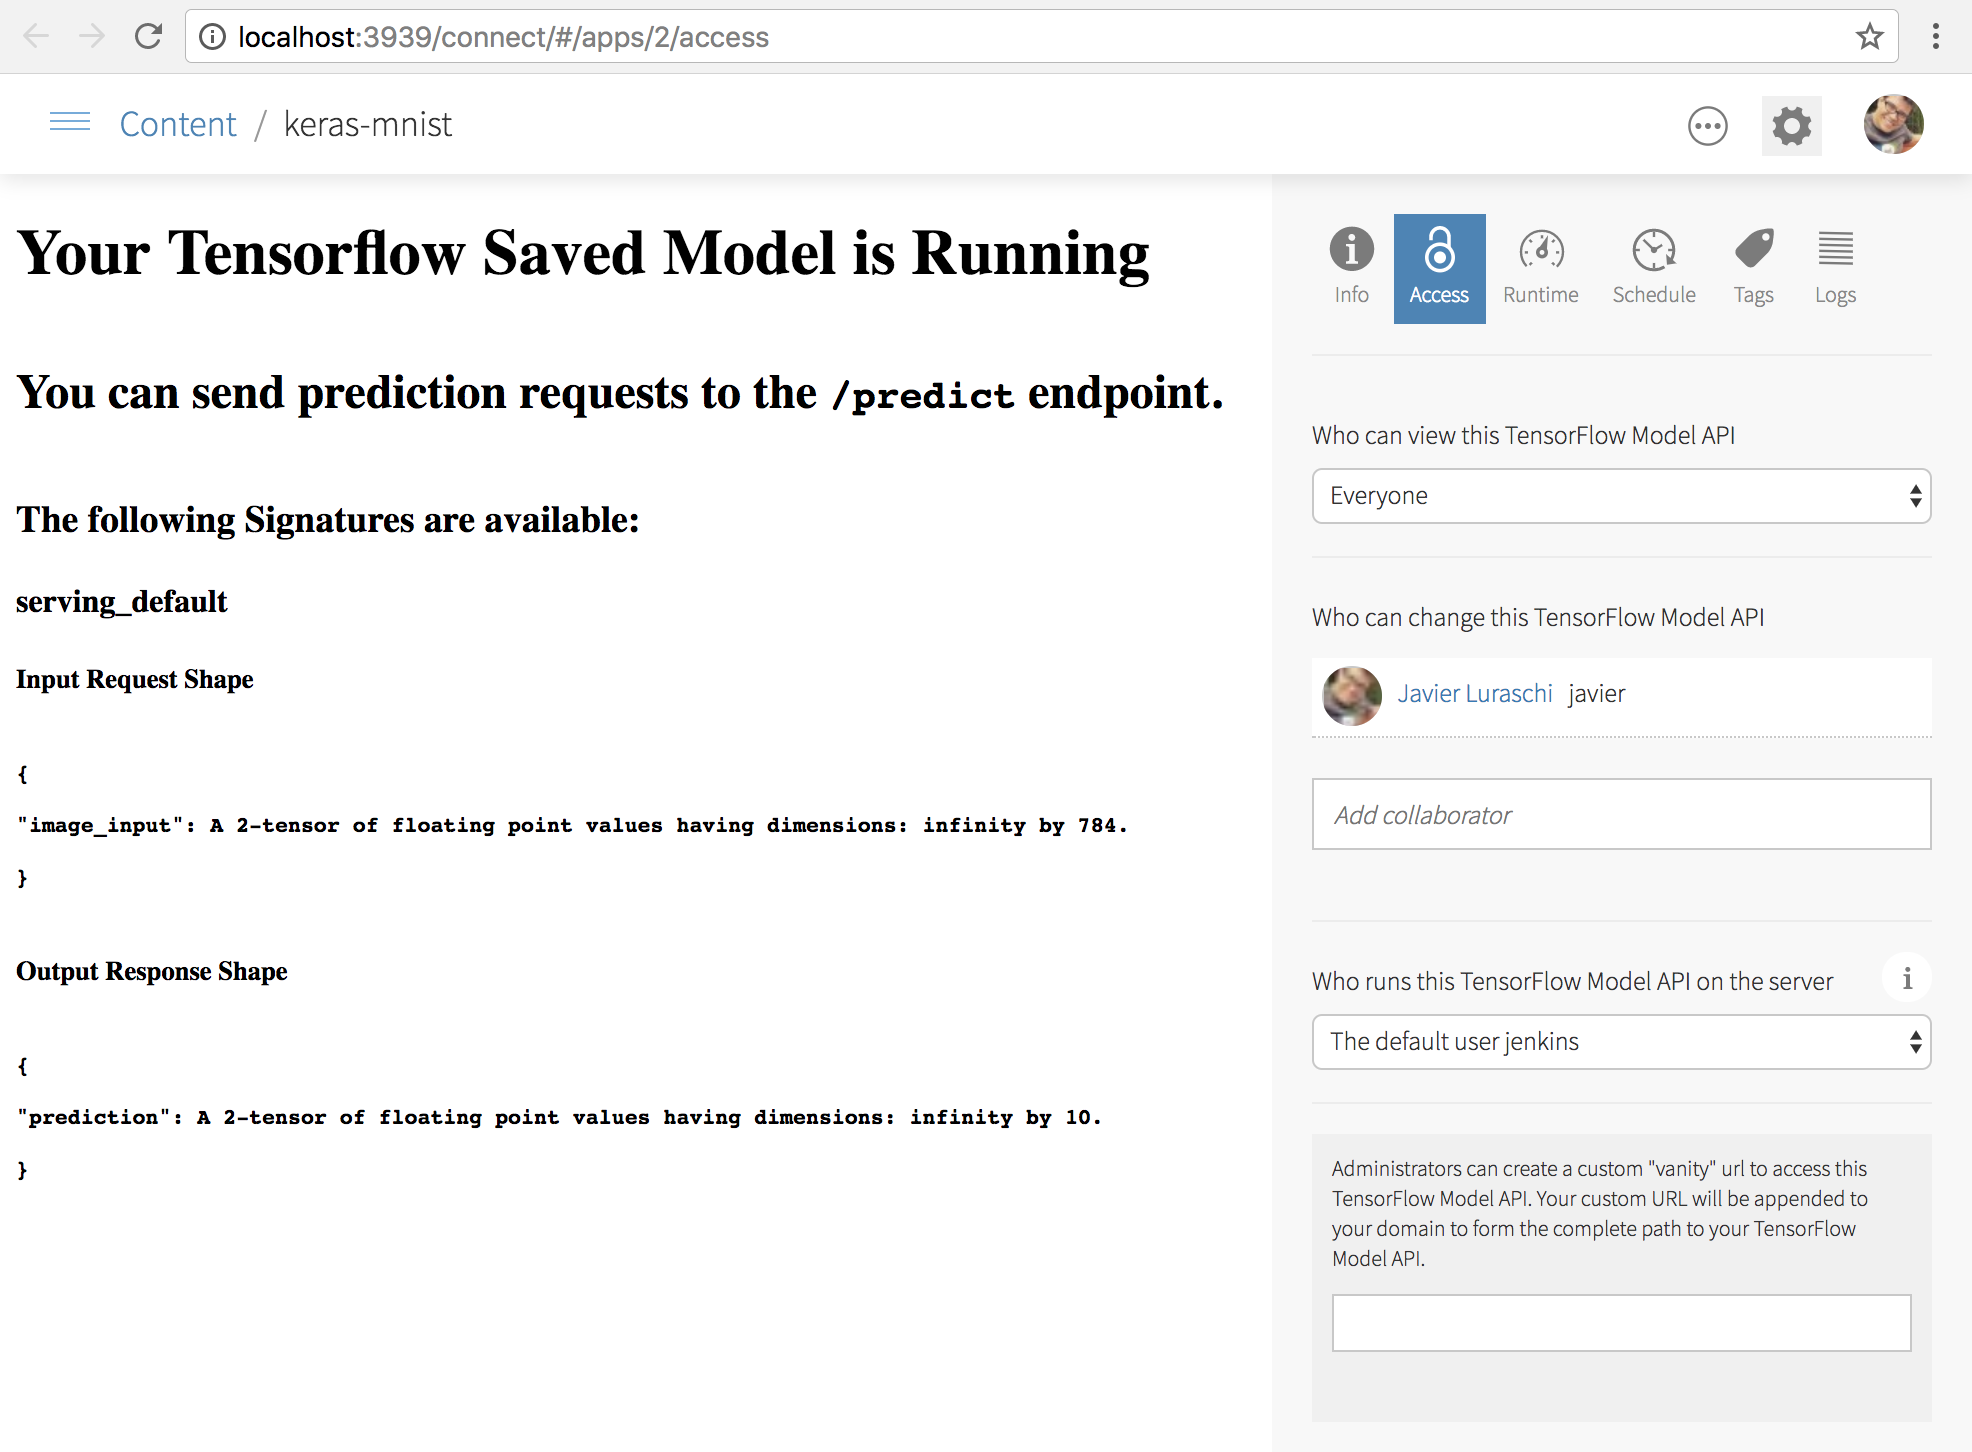The height and width of the screenshot is (1452, 1972).
Task: Go to the Content breadcrumb link
Action: pyautogui.click(x=178, y=124)
